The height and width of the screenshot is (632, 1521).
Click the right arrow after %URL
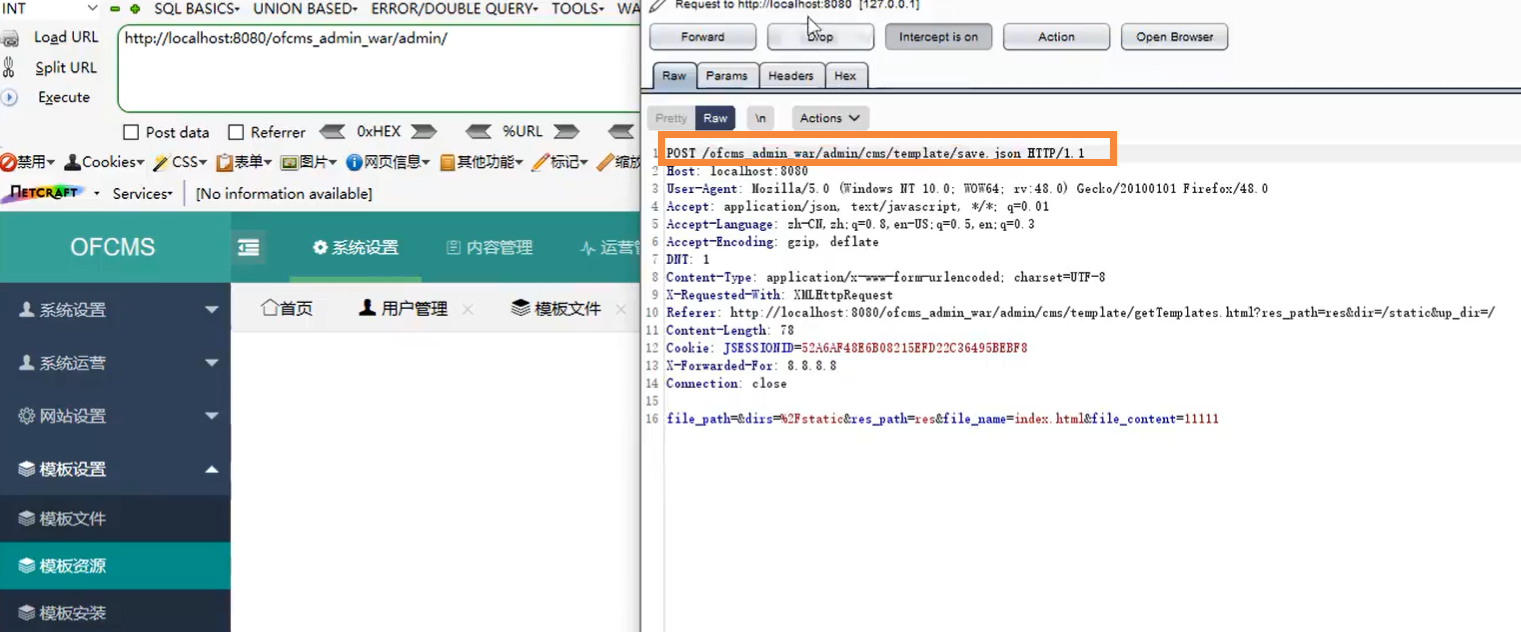pos(567,132)
